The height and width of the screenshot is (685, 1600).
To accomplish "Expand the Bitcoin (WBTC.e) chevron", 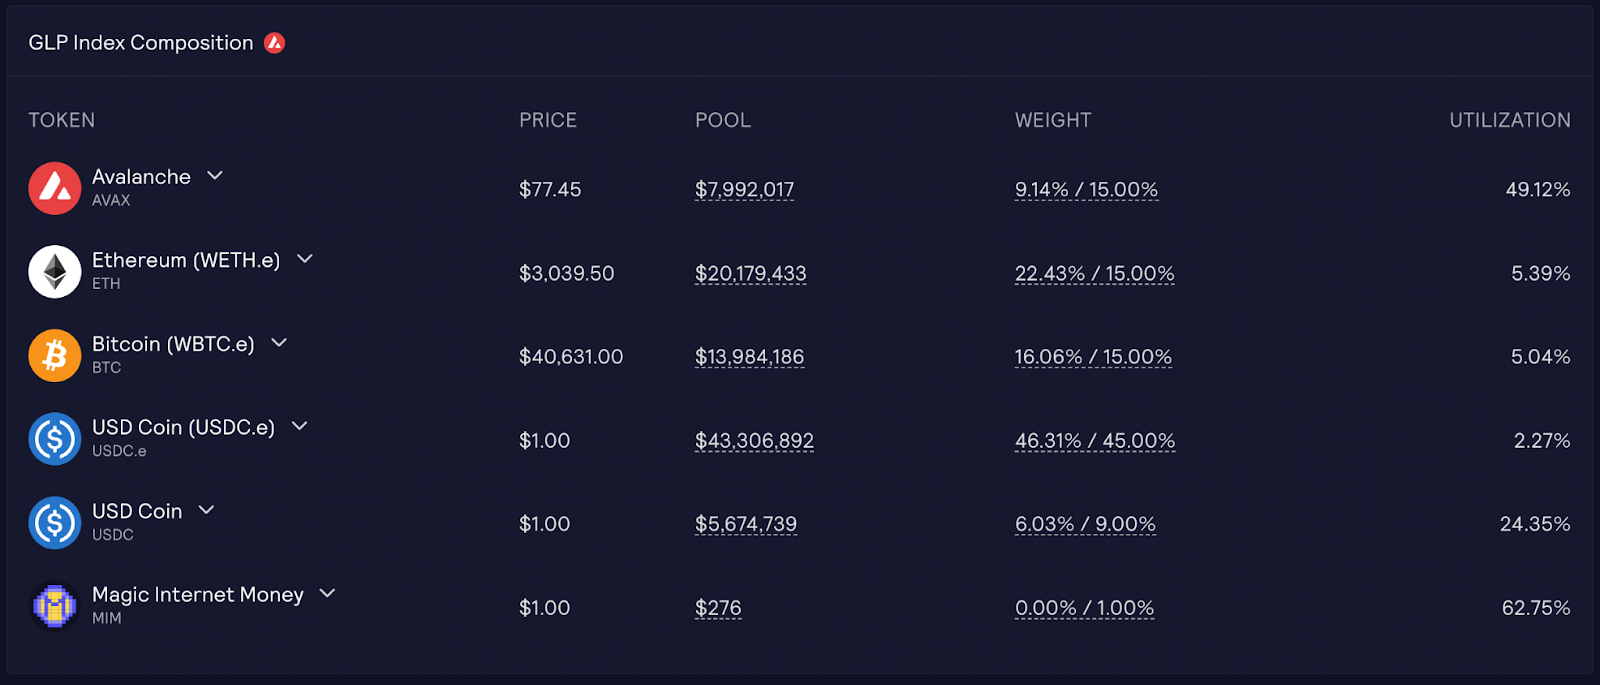I will point(279,343).
